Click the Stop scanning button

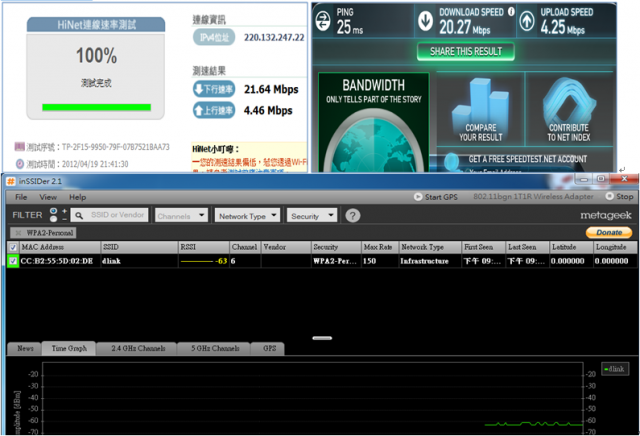620,196
